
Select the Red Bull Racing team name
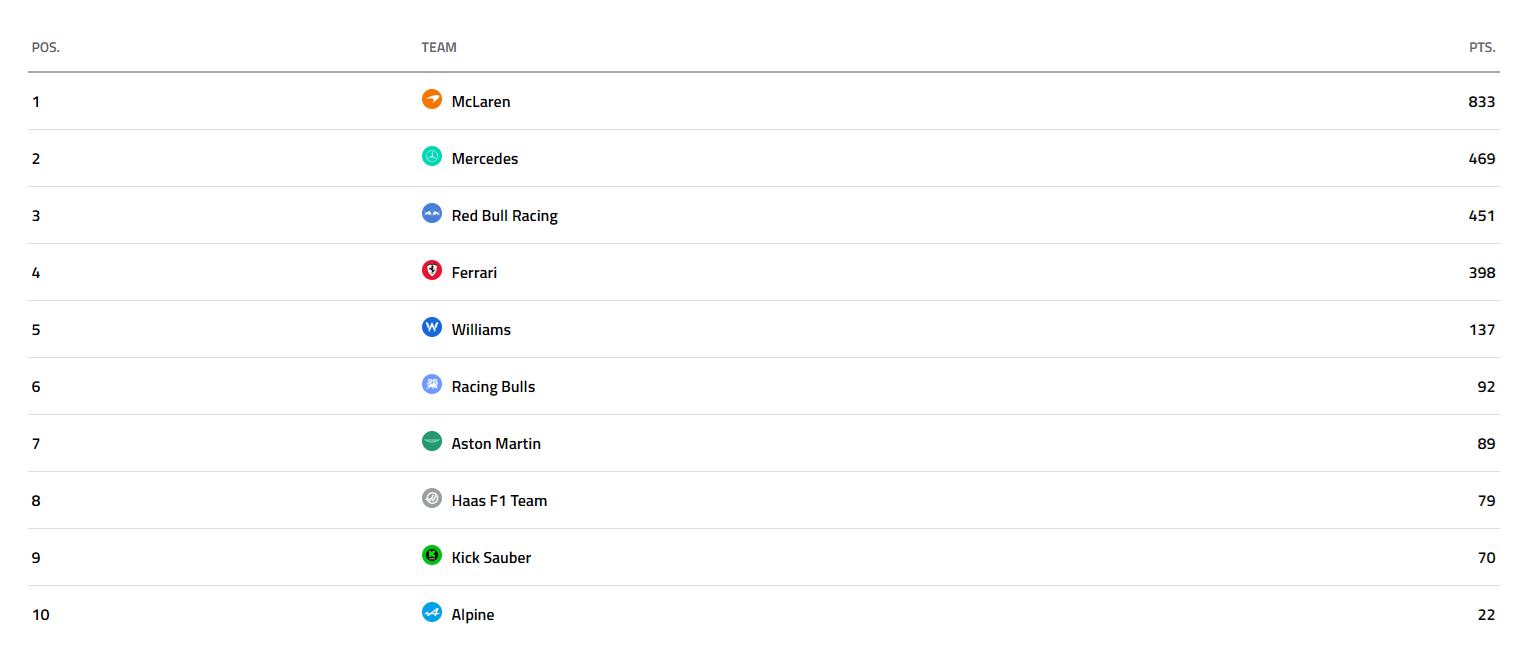[x=505, y=216]
